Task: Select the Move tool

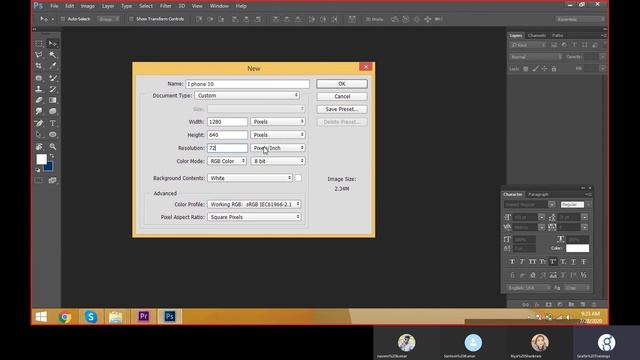Action: pos(53,44)
